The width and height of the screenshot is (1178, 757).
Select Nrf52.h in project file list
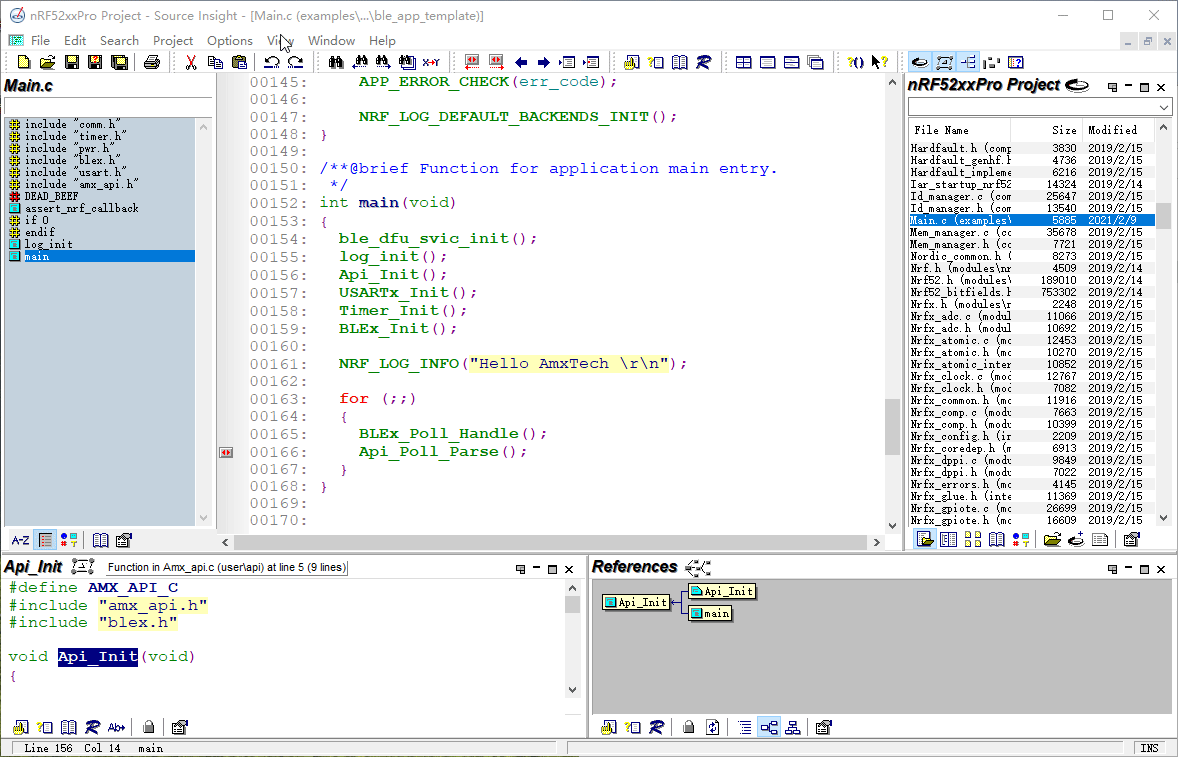(x=1031, y=280)
